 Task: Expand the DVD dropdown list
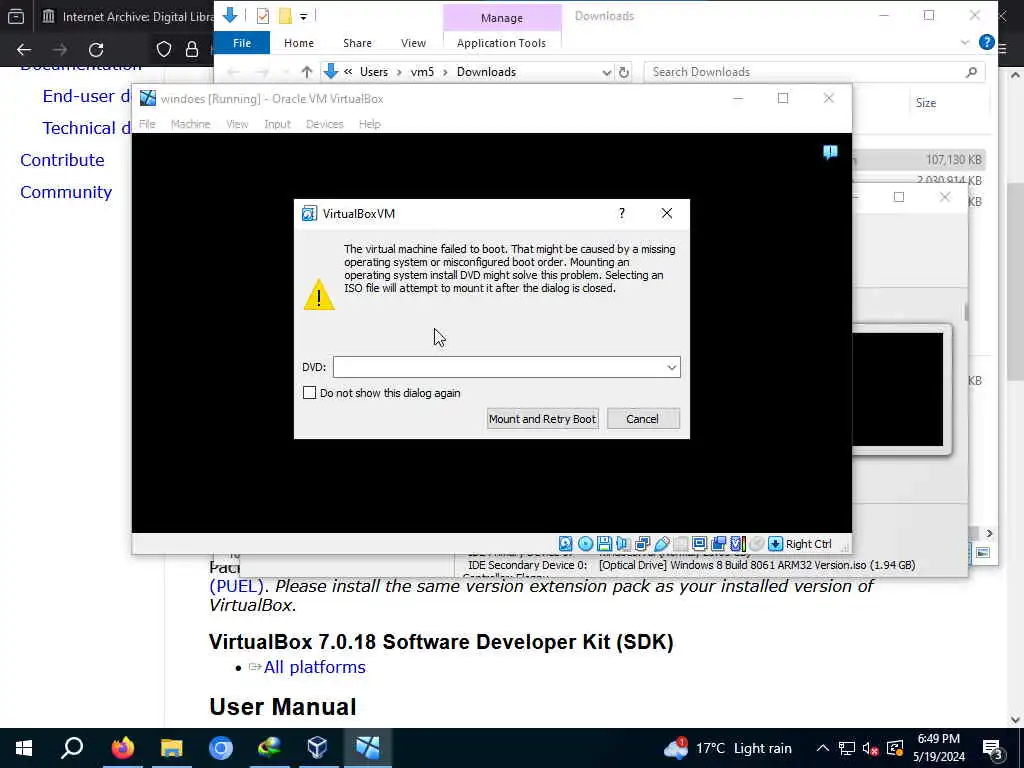[671, 367]
